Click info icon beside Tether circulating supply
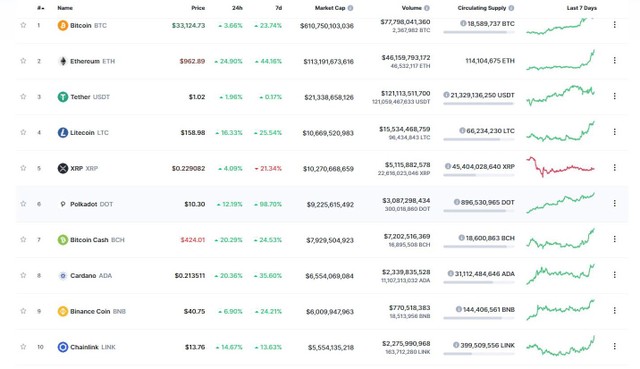This screenshot has width=640, height=369. [446, 95]
